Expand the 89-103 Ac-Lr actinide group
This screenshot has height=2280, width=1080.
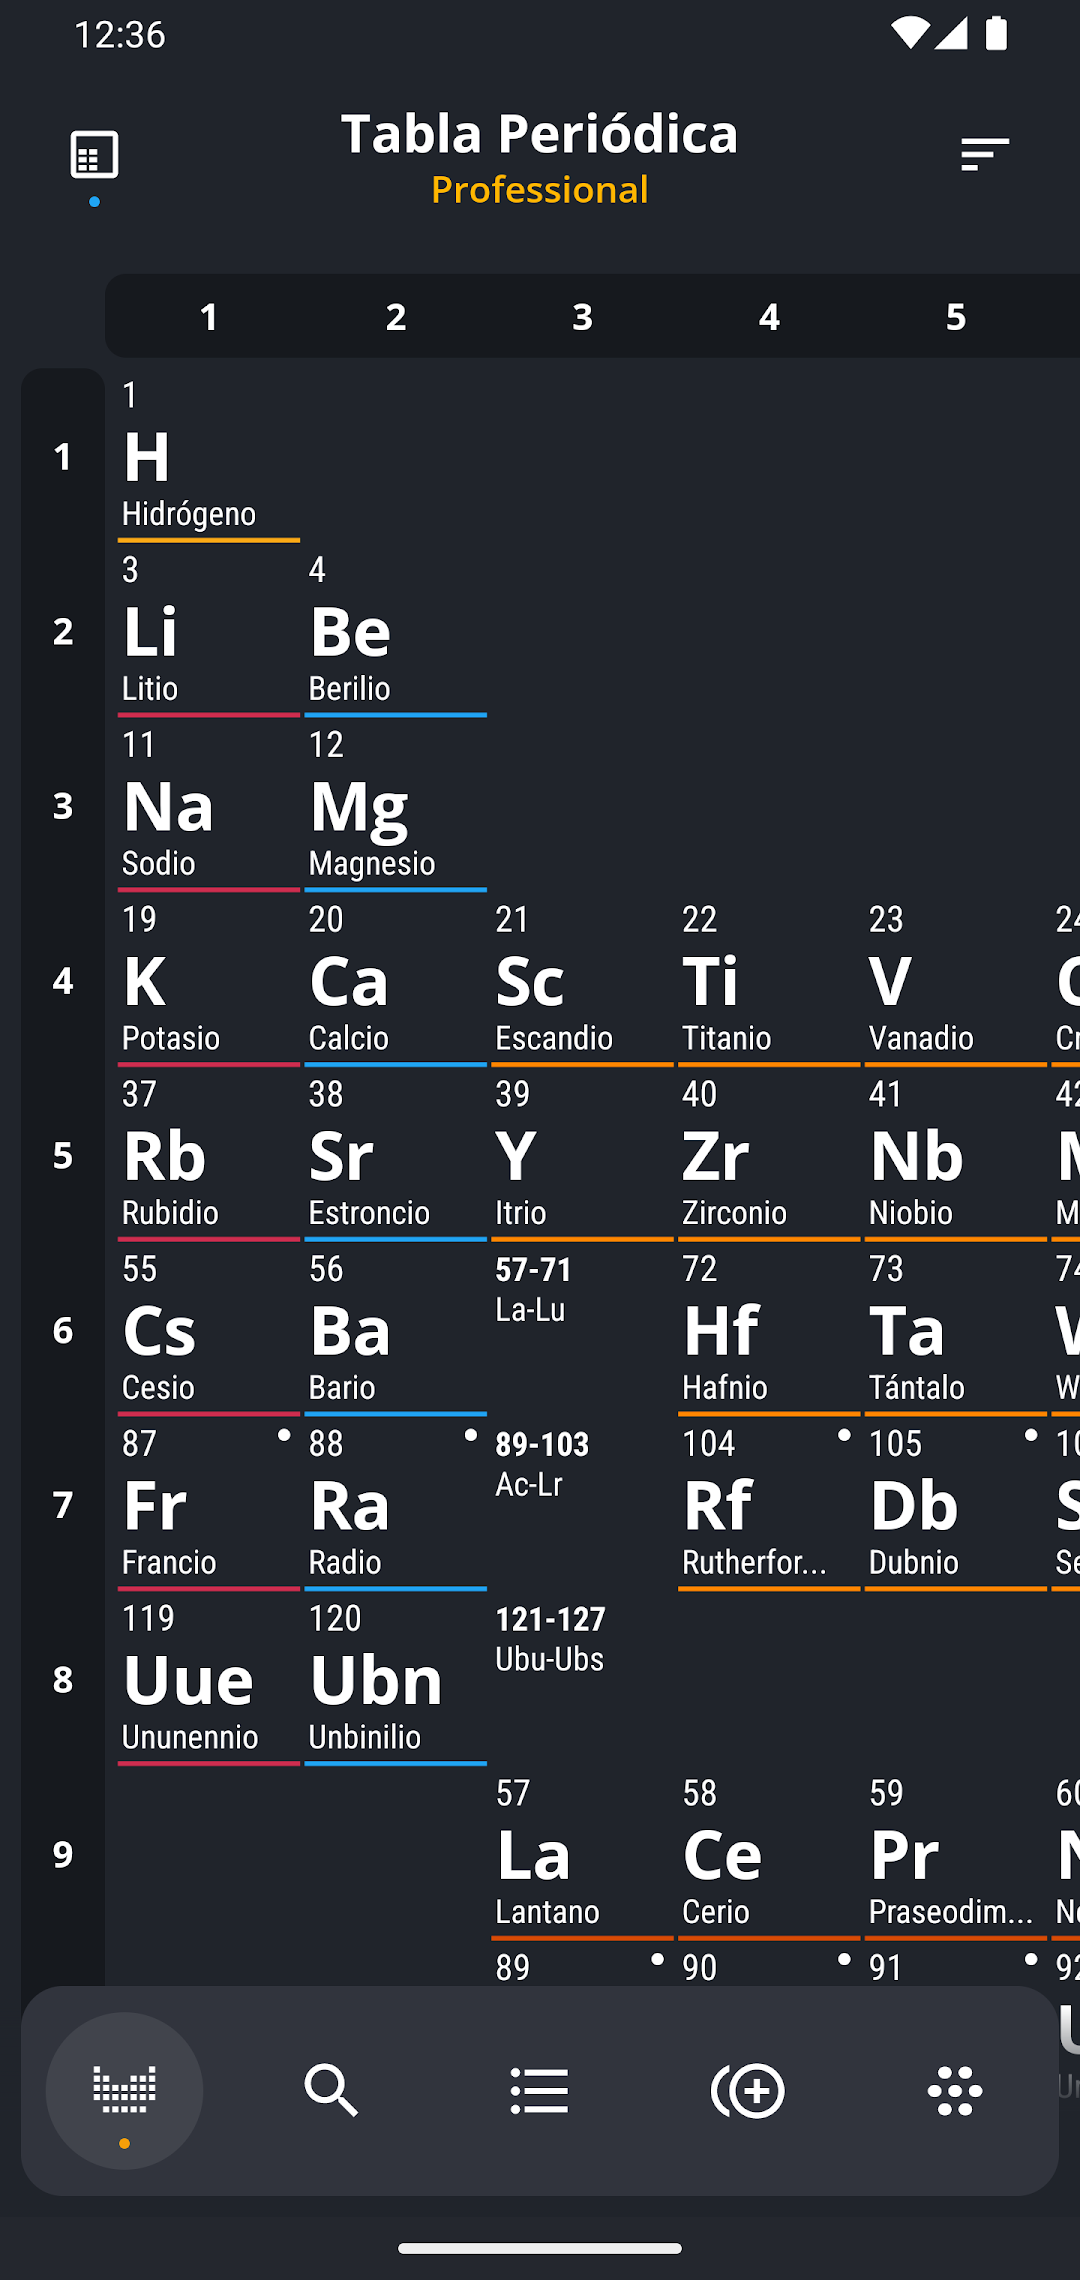(x=582, y=1507)
